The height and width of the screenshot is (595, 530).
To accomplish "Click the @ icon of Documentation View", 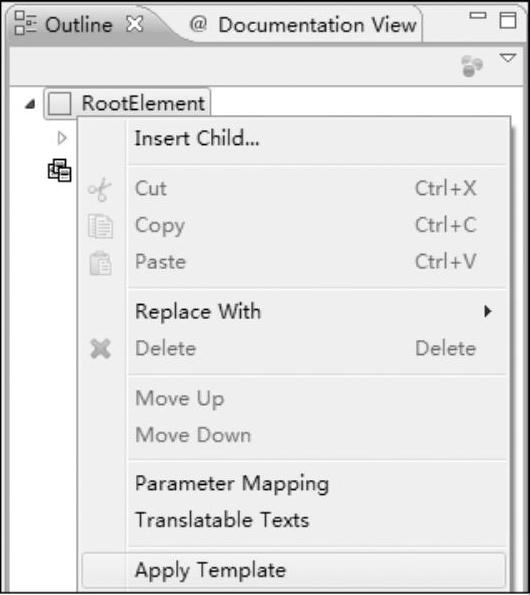I will (x=198, y=24).
